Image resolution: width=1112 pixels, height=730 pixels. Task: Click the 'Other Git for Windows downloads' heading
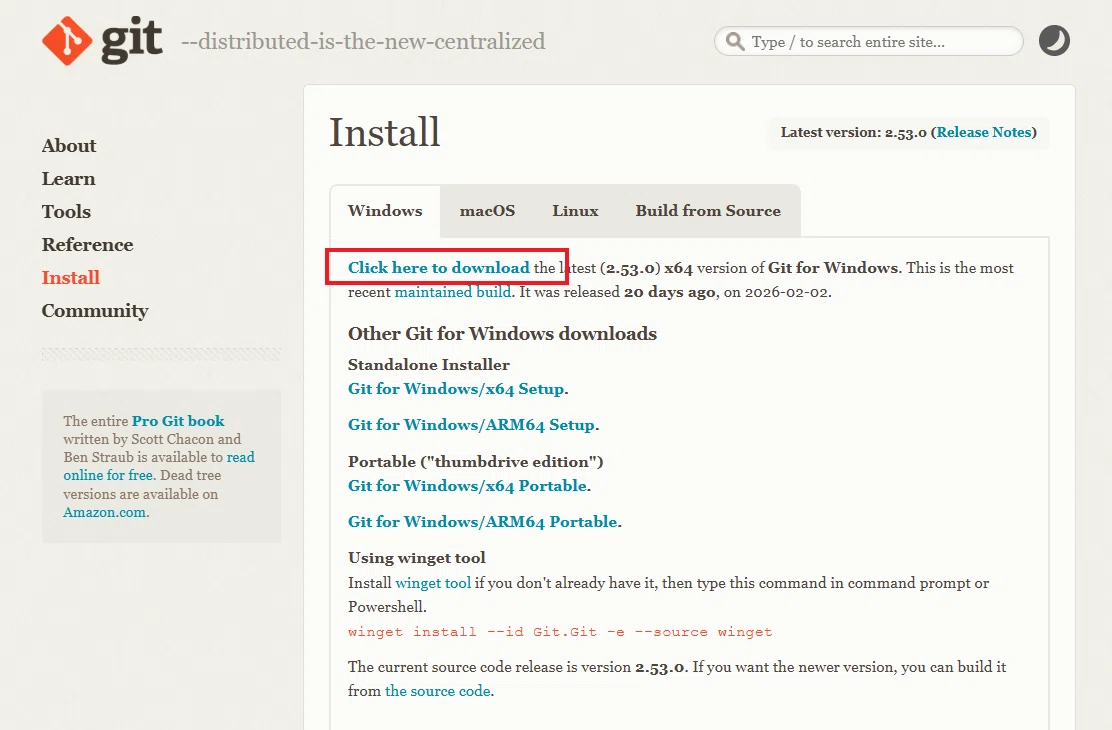(502, 333)
